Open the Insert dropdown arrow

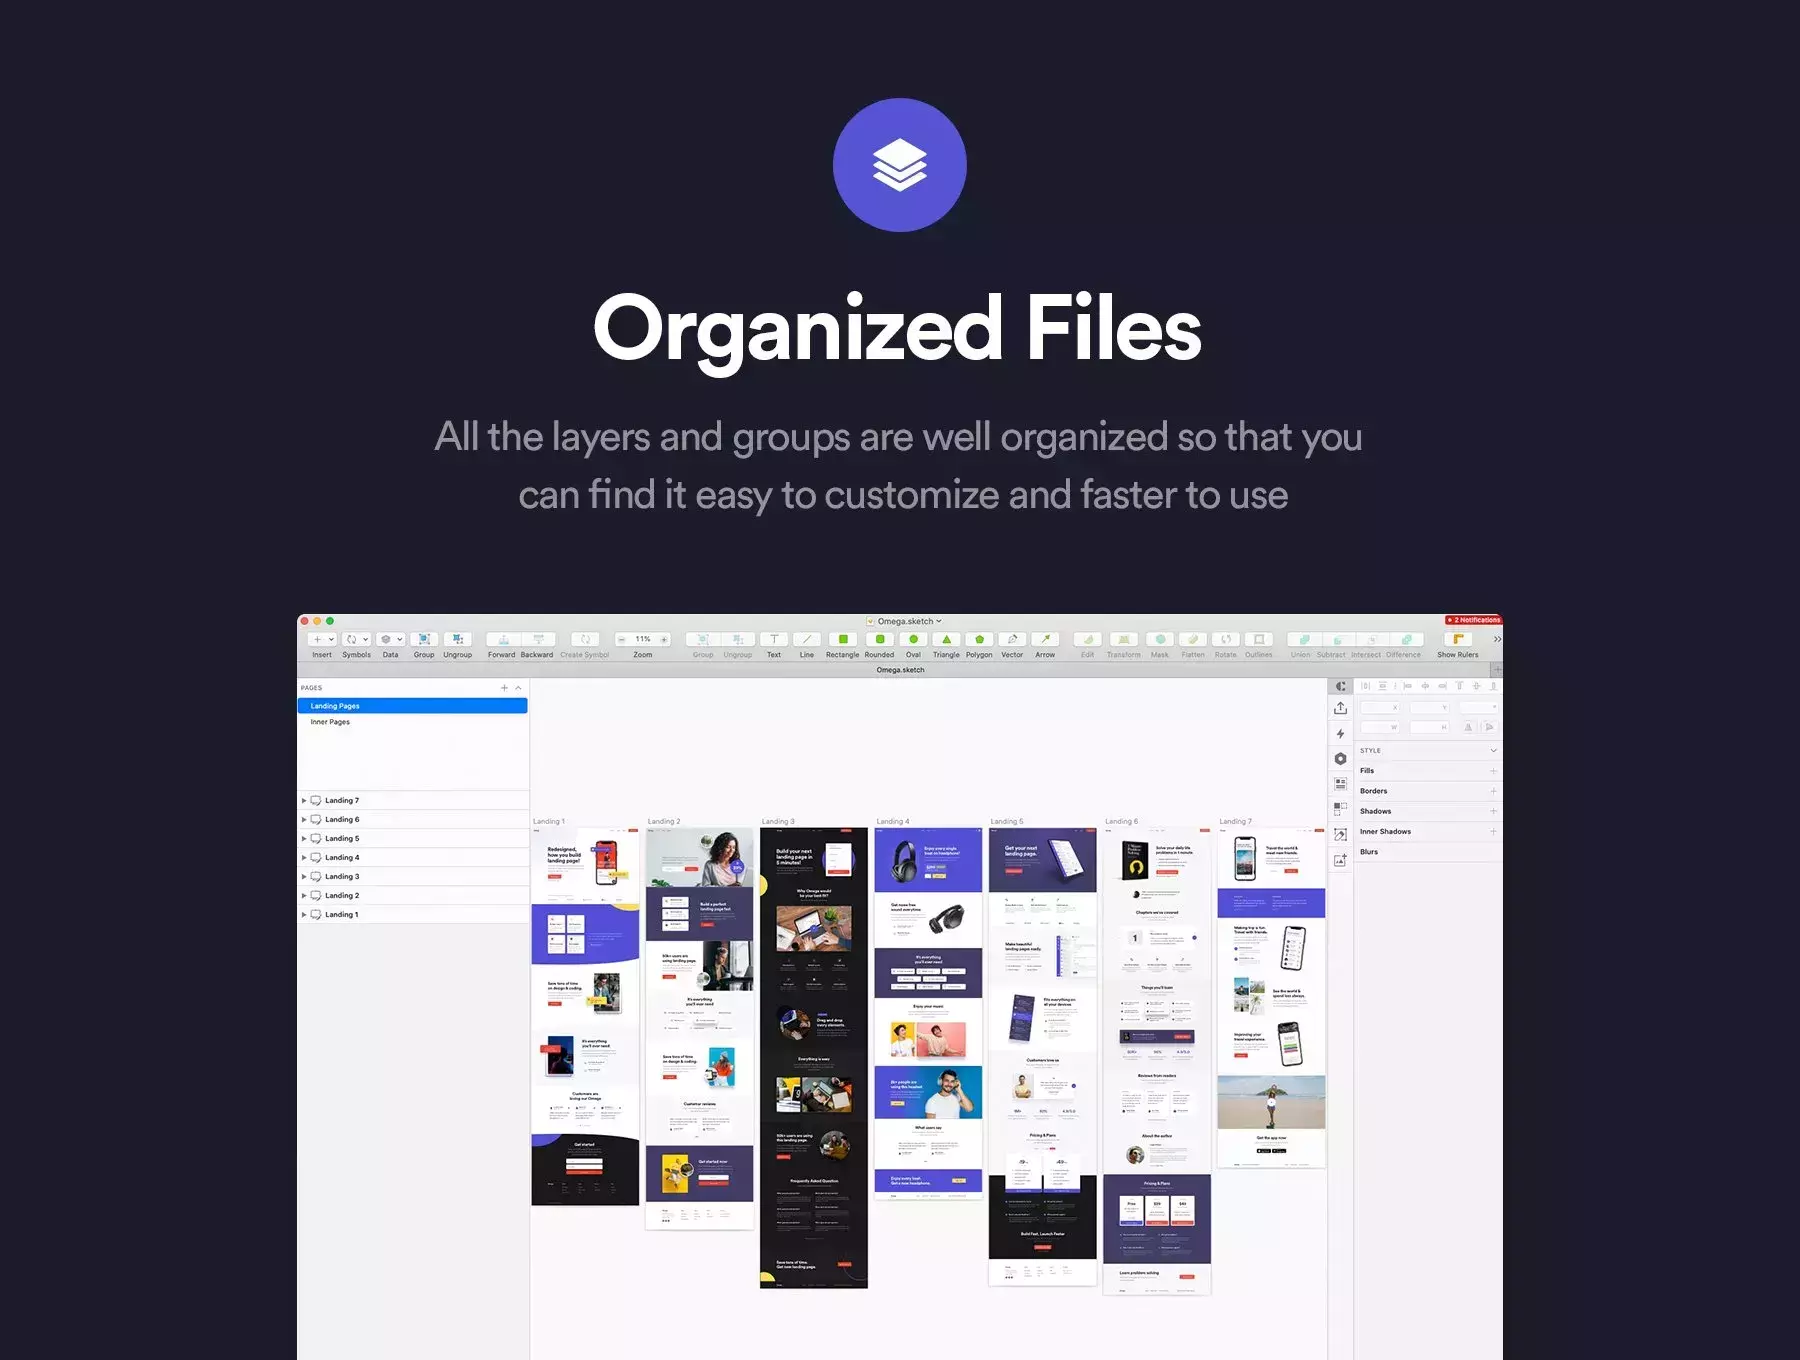click(x=332, y=639)
